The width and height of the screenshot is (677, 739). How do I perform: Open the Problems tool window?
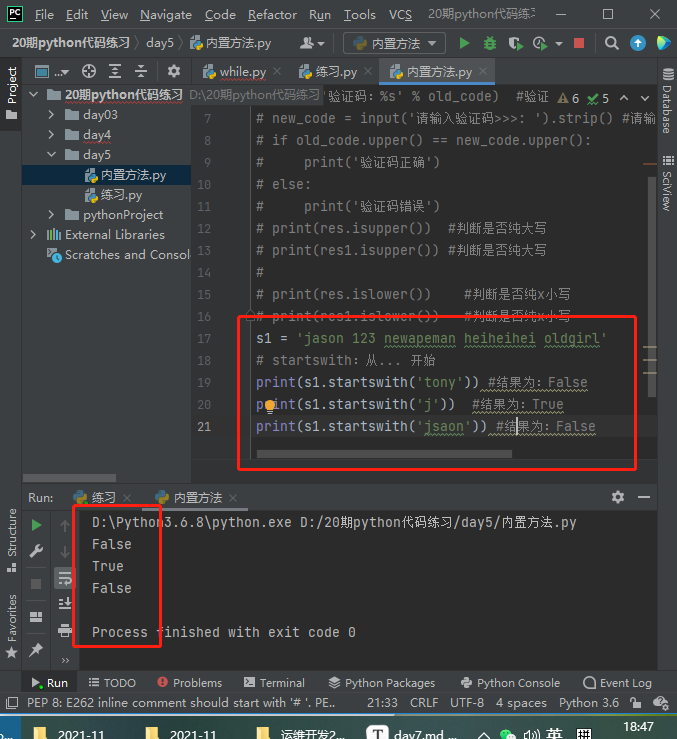point(190,683)
